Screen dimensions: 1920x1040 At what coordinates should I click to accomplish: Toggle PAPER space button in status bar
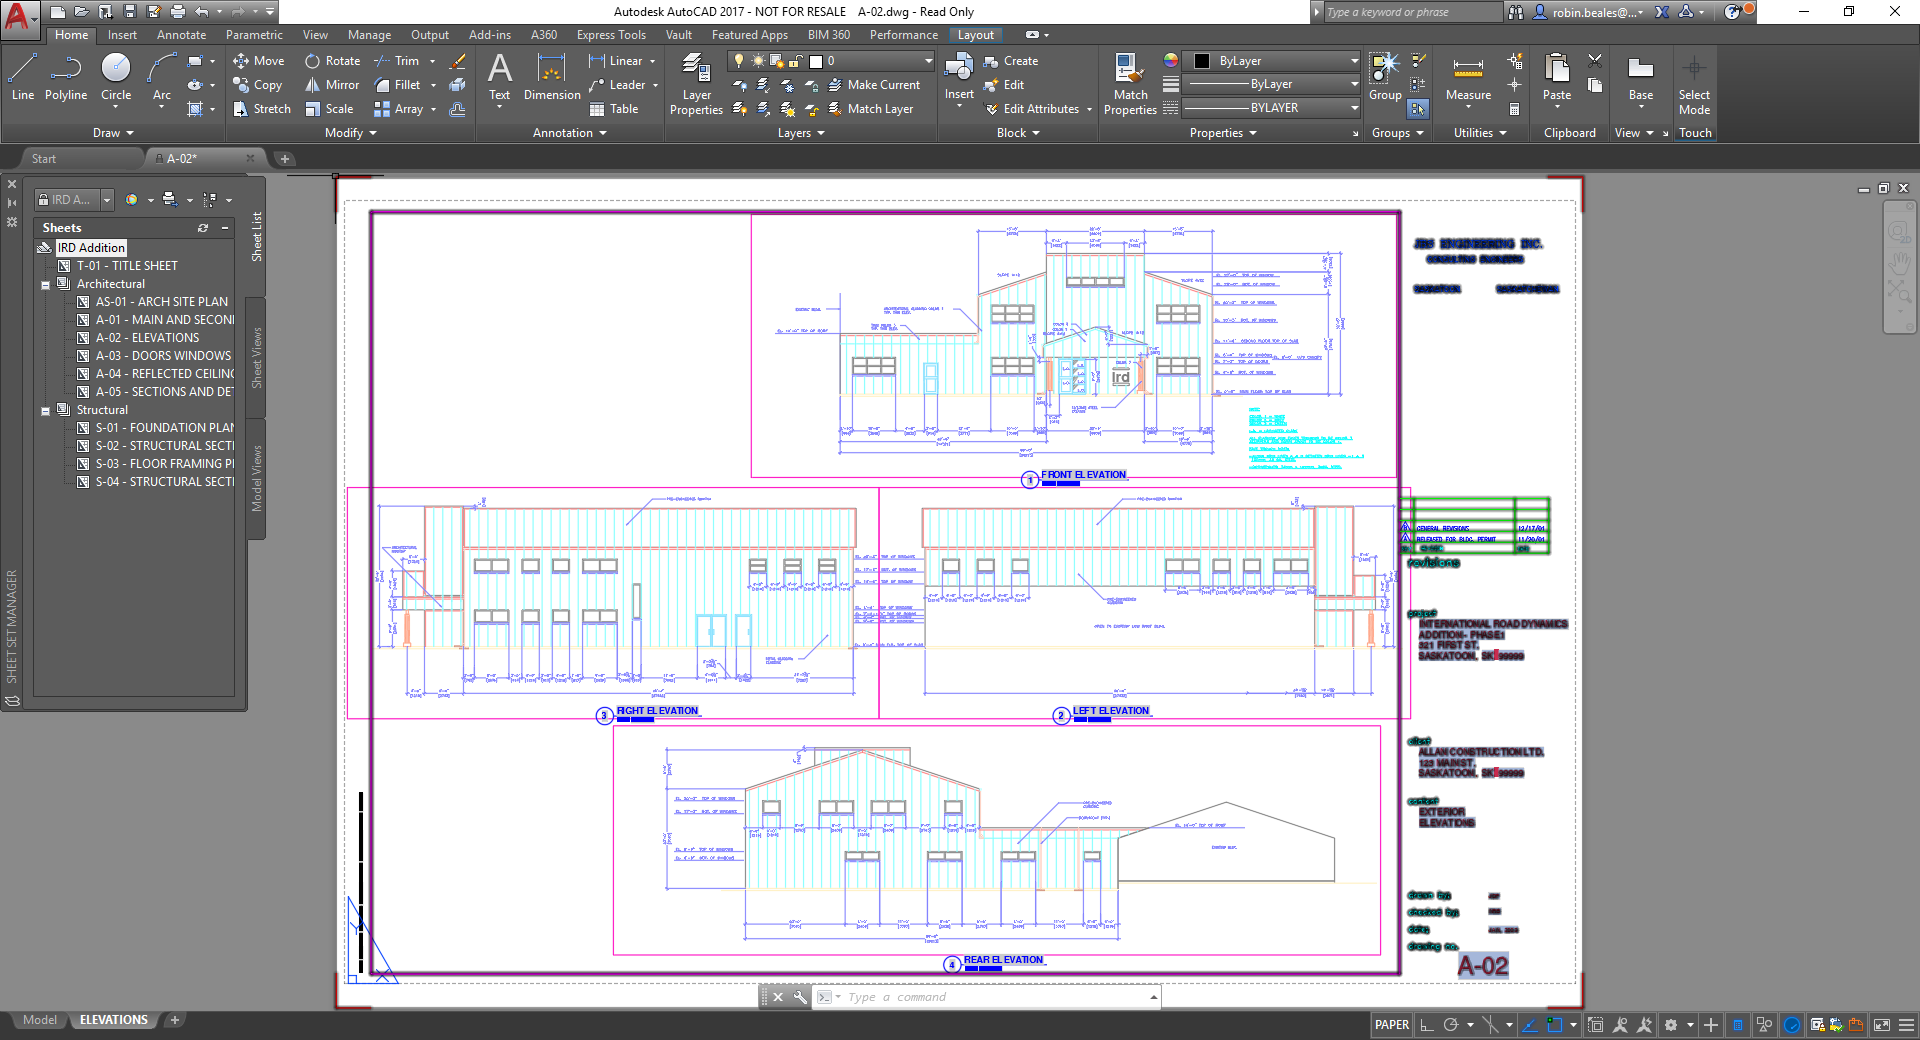[1391, 1025]
